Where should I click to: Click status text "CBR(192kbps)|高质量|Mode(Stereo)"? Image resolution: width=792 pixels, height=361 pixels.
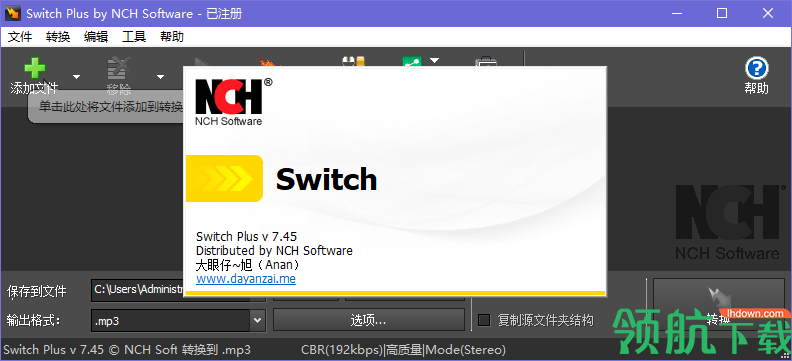coord(403,349)
